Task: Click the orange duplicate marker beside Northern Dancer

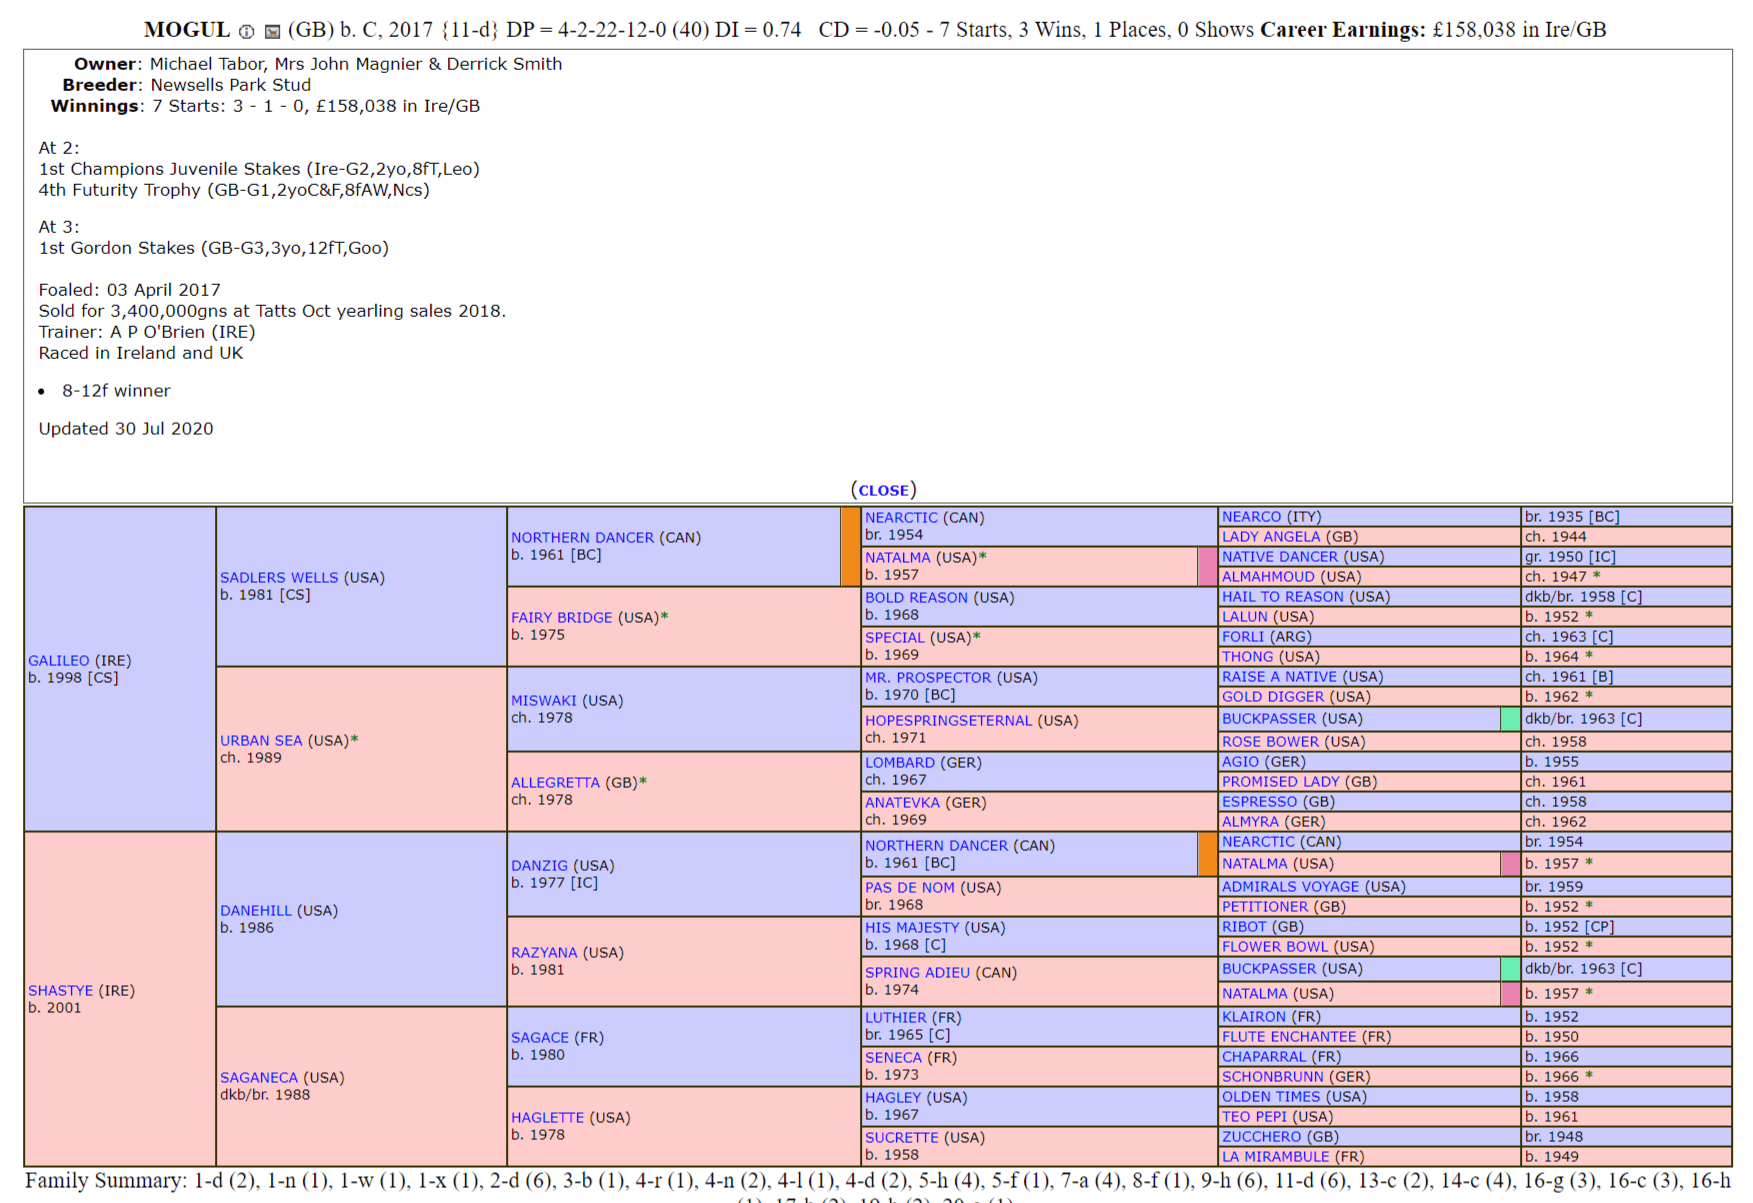Action: (849, 546)
